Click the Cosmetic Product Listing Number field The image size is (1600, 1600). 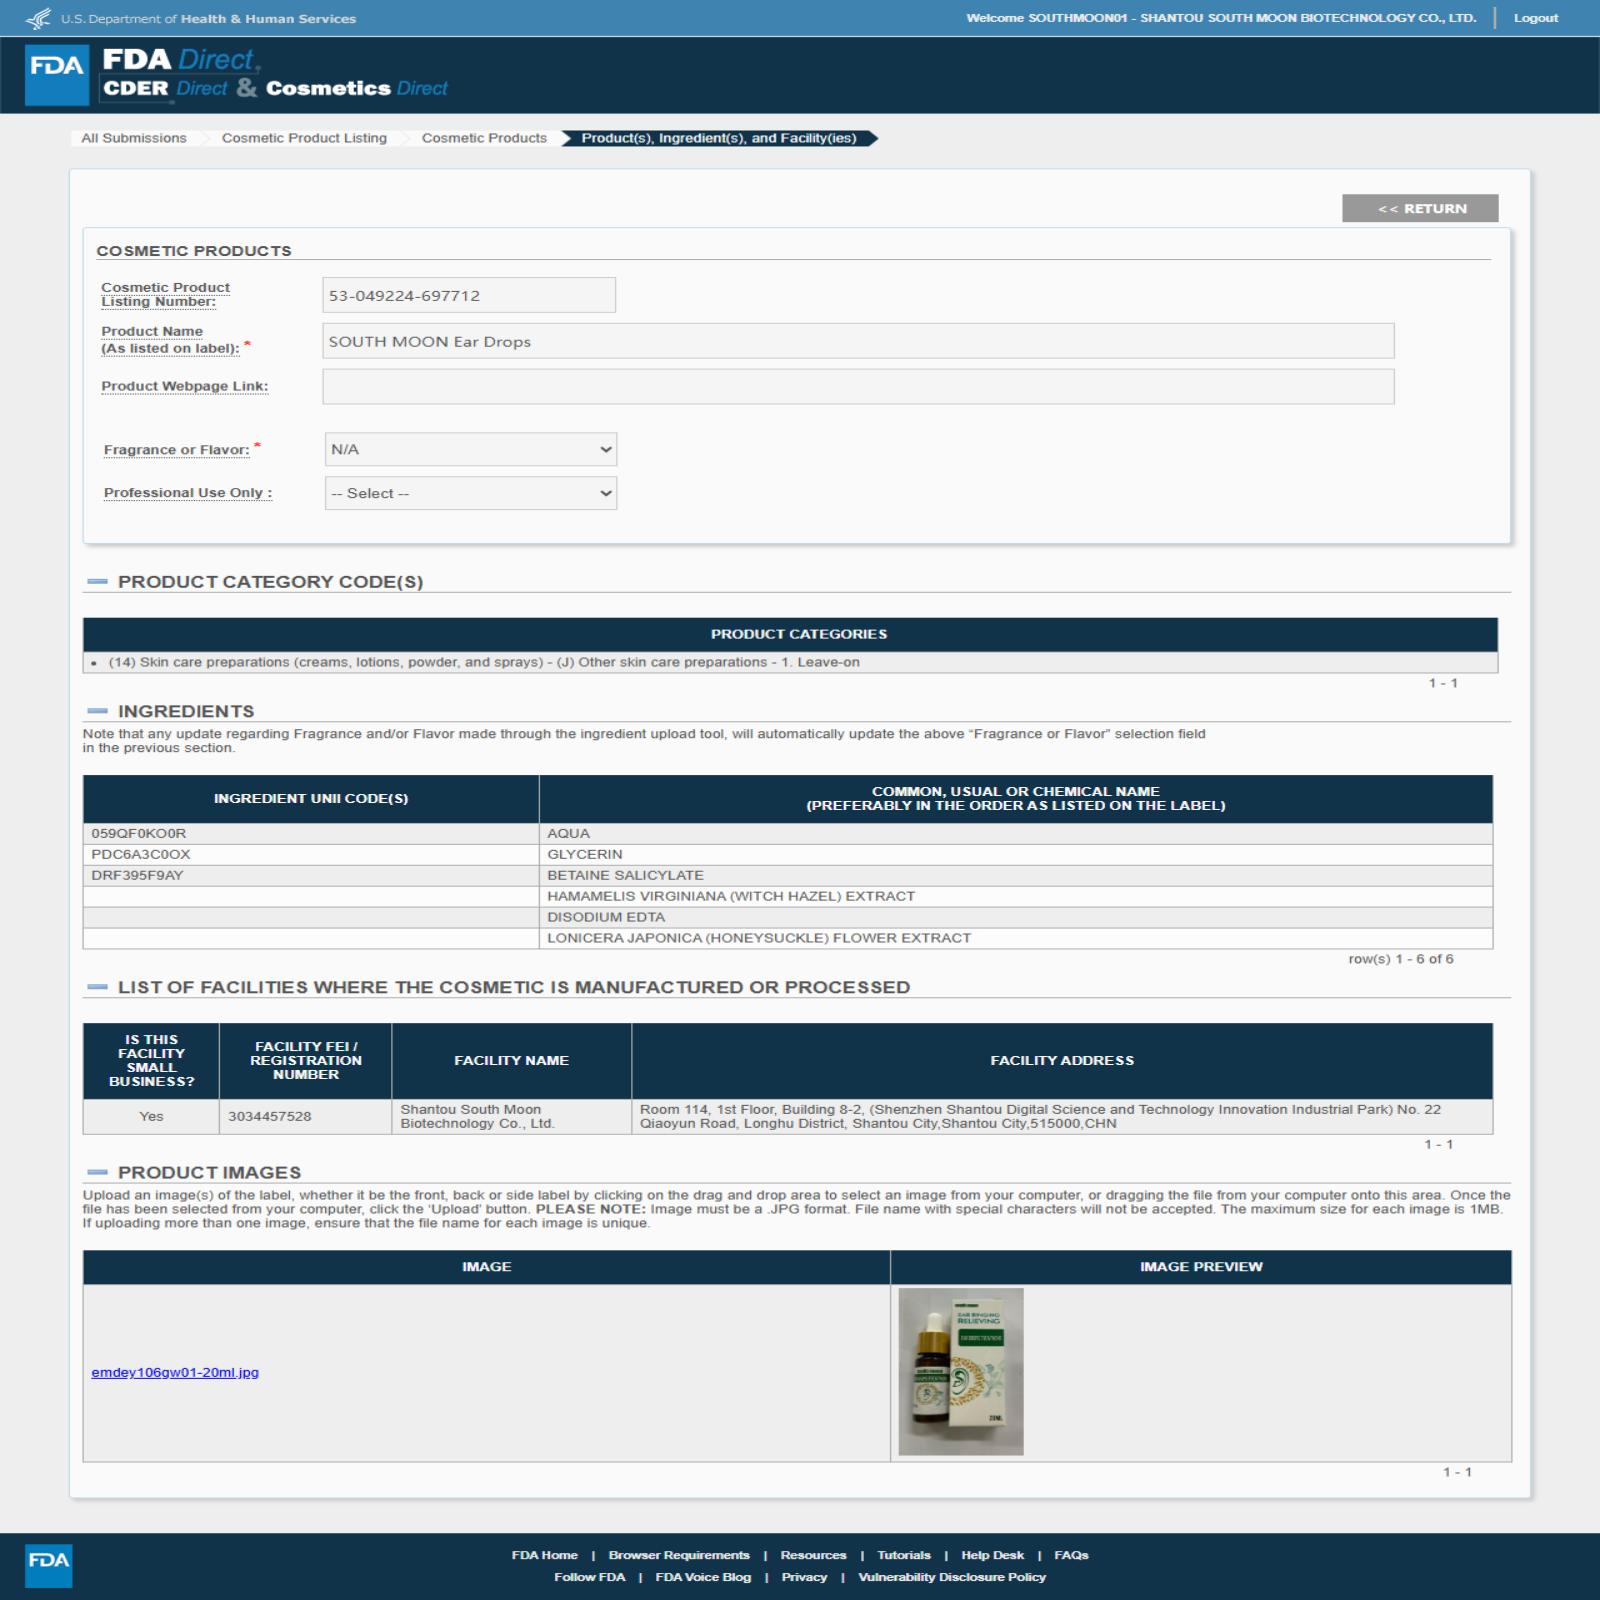click(x=469, y=295)
